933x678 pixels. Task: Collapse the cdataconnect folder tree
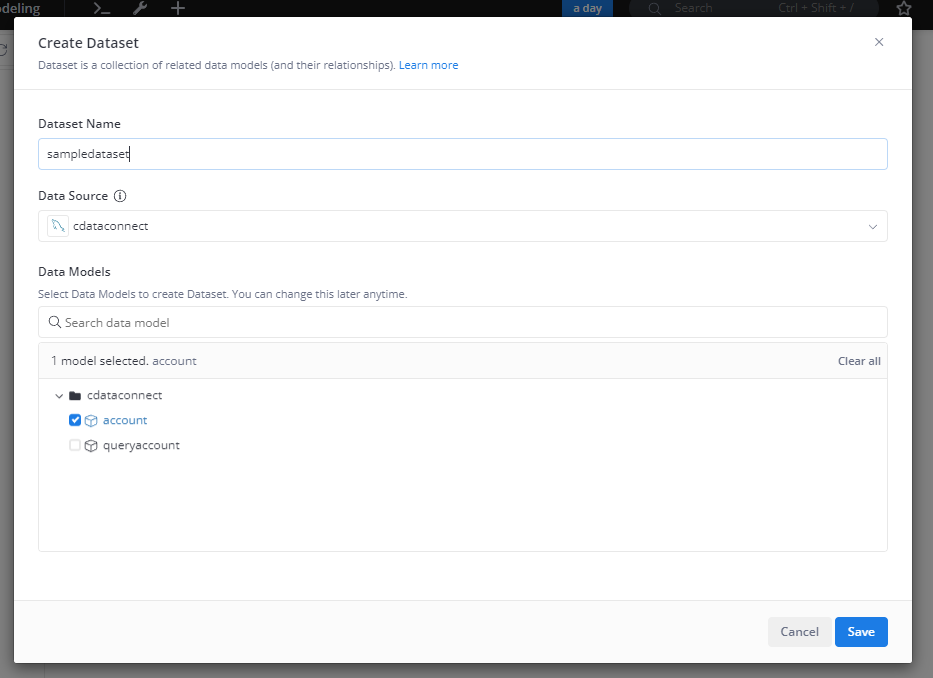59,396
